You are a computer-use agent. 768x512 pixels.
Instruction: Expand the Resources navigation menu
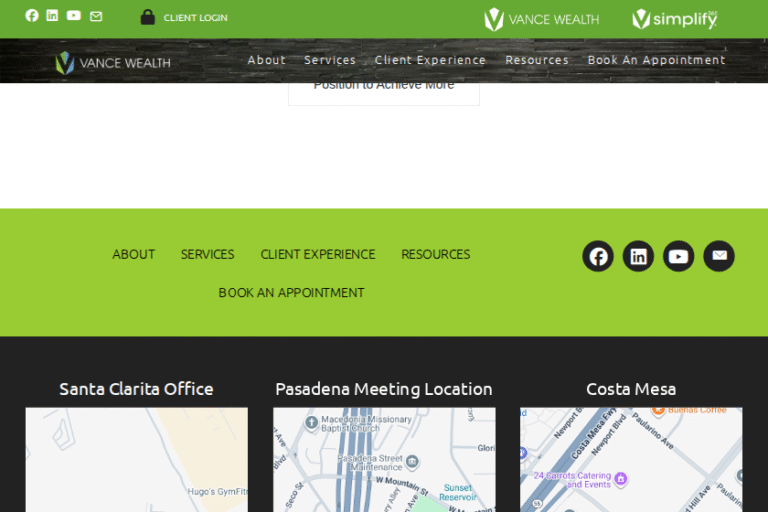coord(537,60)
